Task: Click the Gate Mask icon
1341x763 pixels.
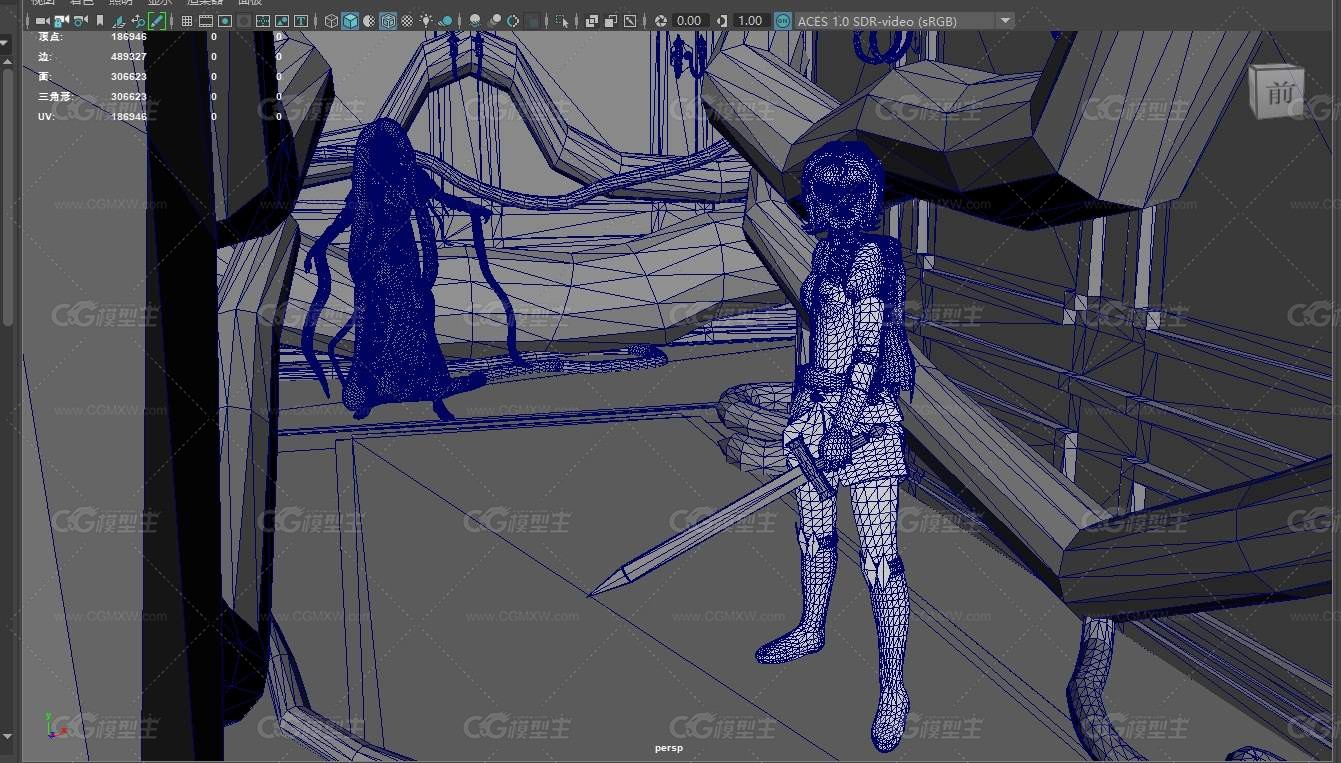Action: pos(244,20)
